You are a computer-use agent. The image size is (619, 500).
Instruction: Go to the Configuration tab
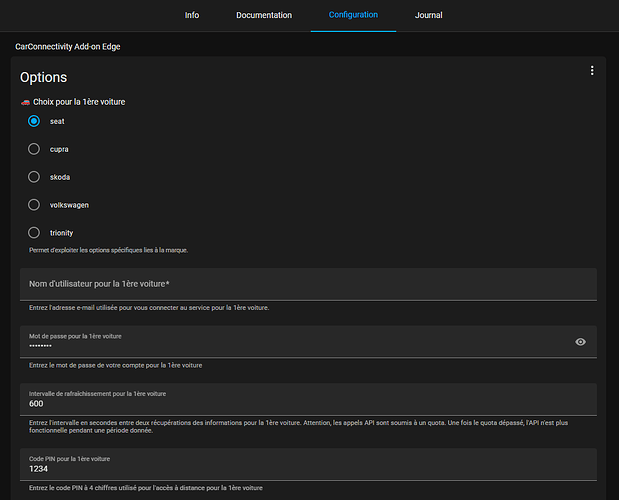pos(353,15)
